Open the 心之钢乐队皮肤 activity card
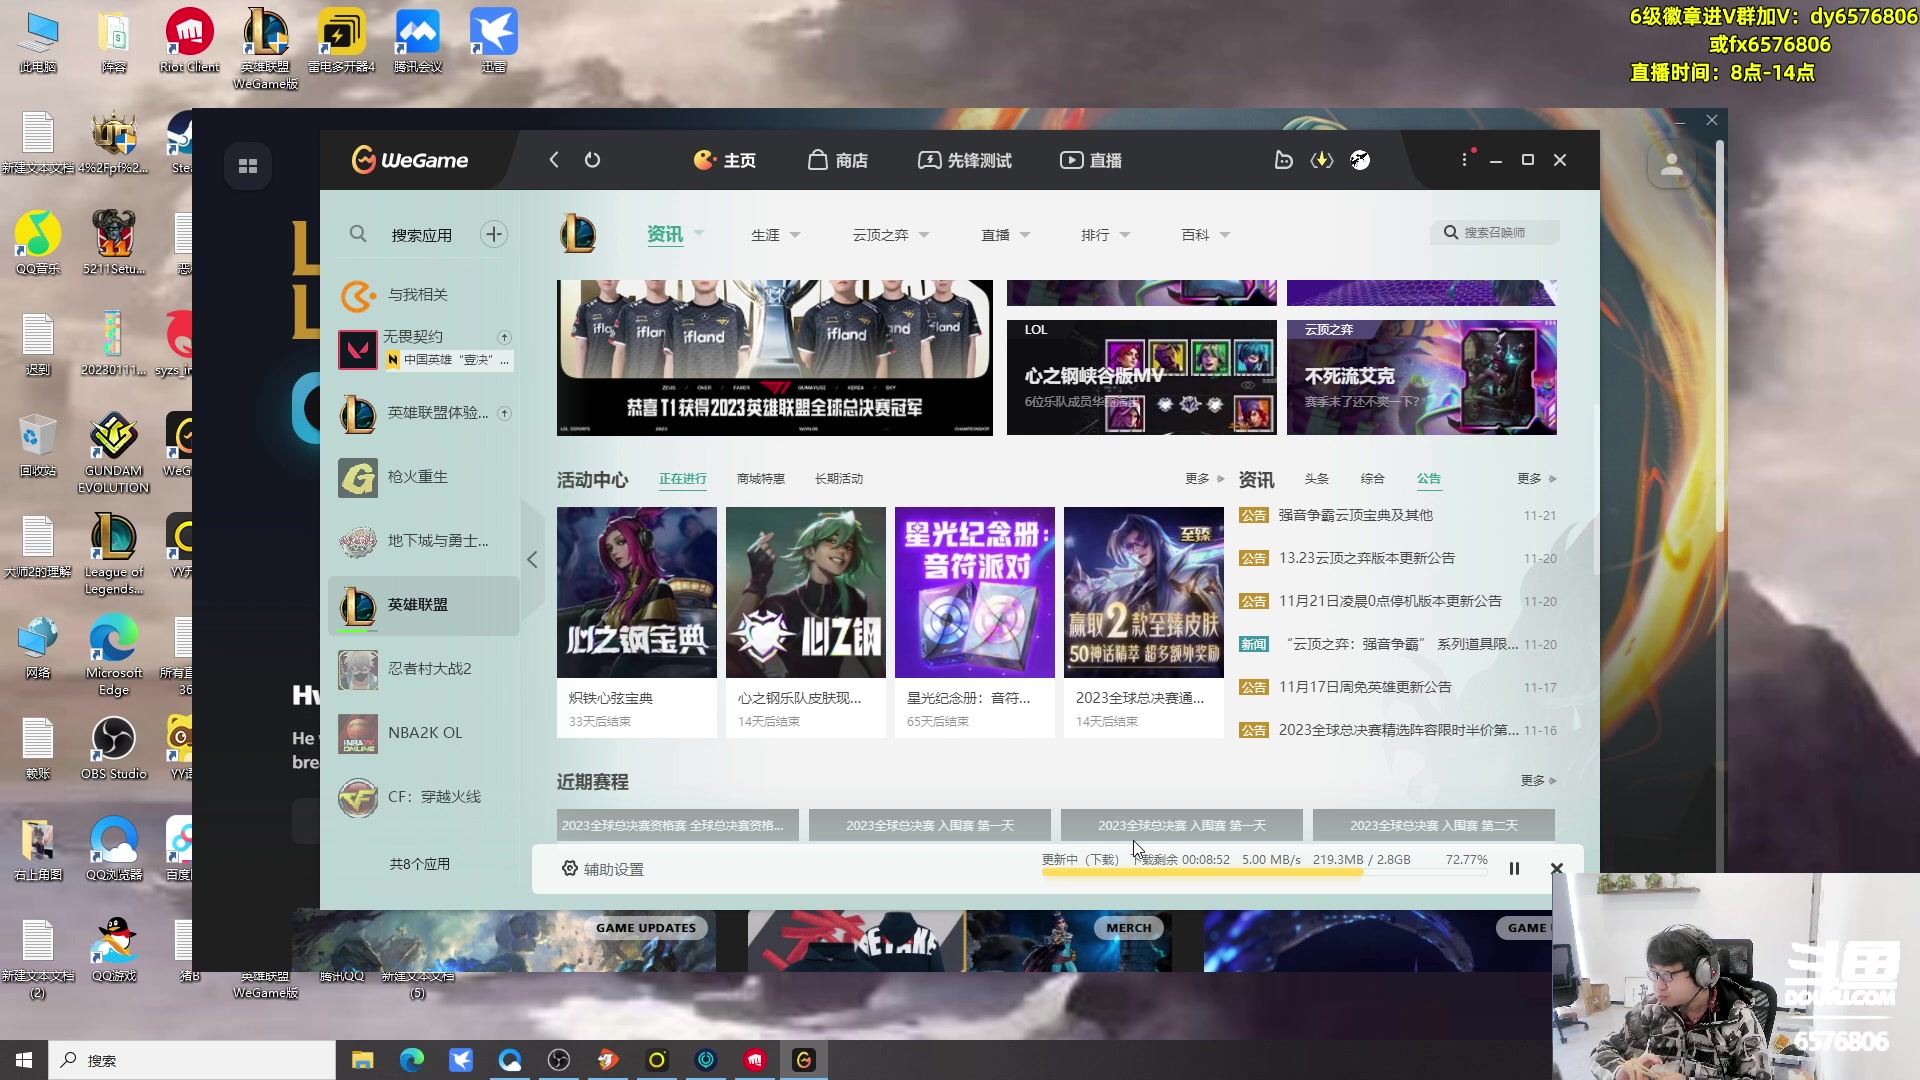Screen dimensions: 1920x1080 click(x=806, y=622)
